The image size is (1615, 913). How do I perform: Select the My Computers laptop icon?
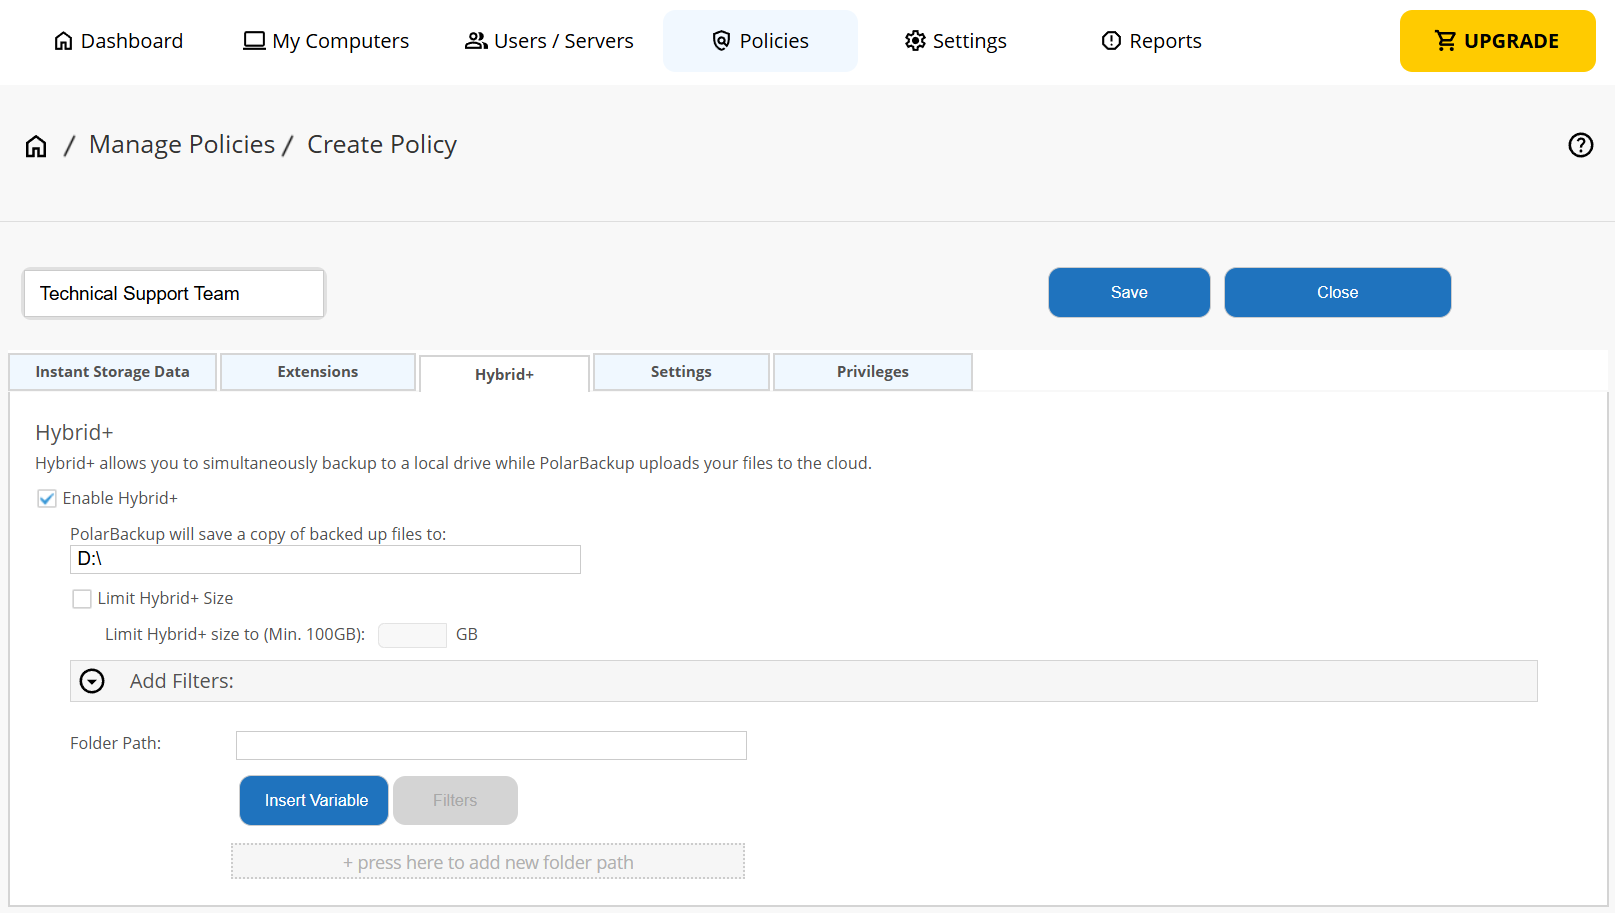point(254,41)
